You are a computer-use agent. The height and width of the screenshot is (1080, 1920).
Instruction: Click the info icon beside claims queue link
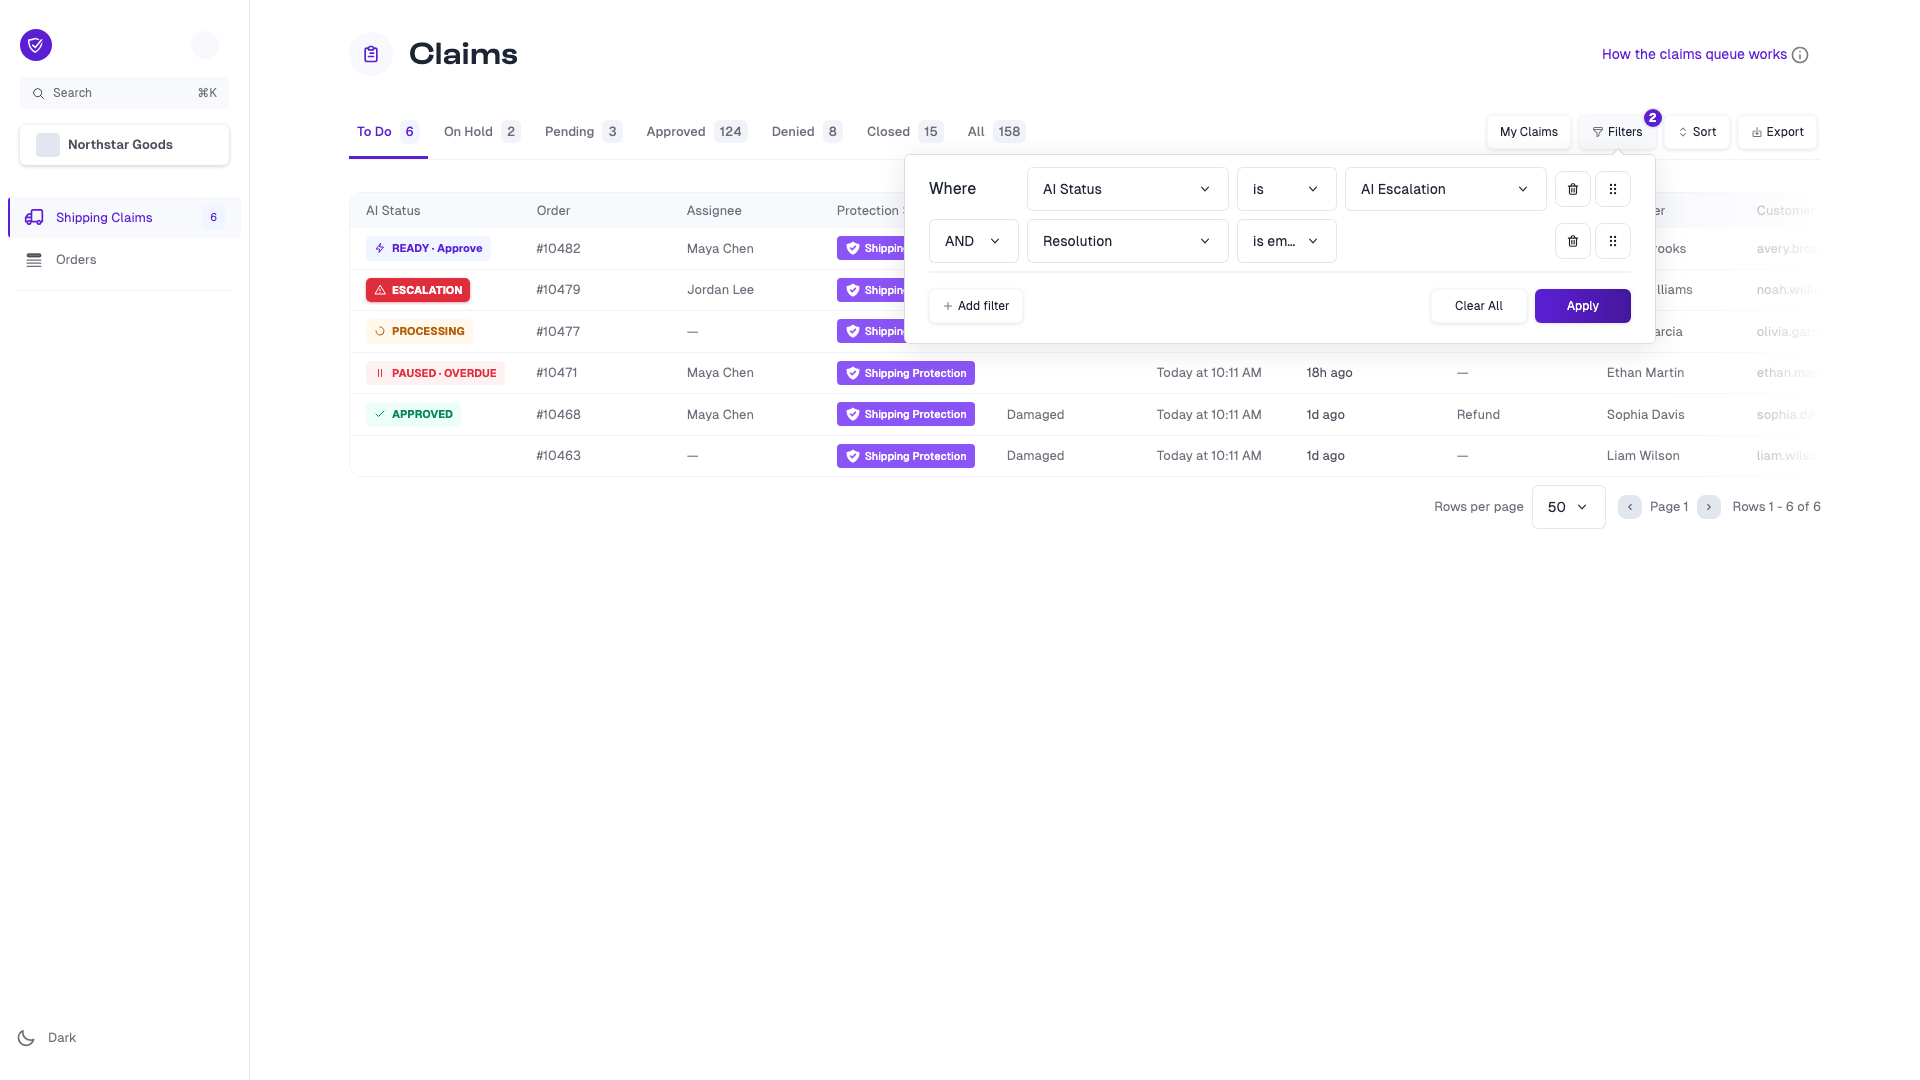click(1800, 55)
